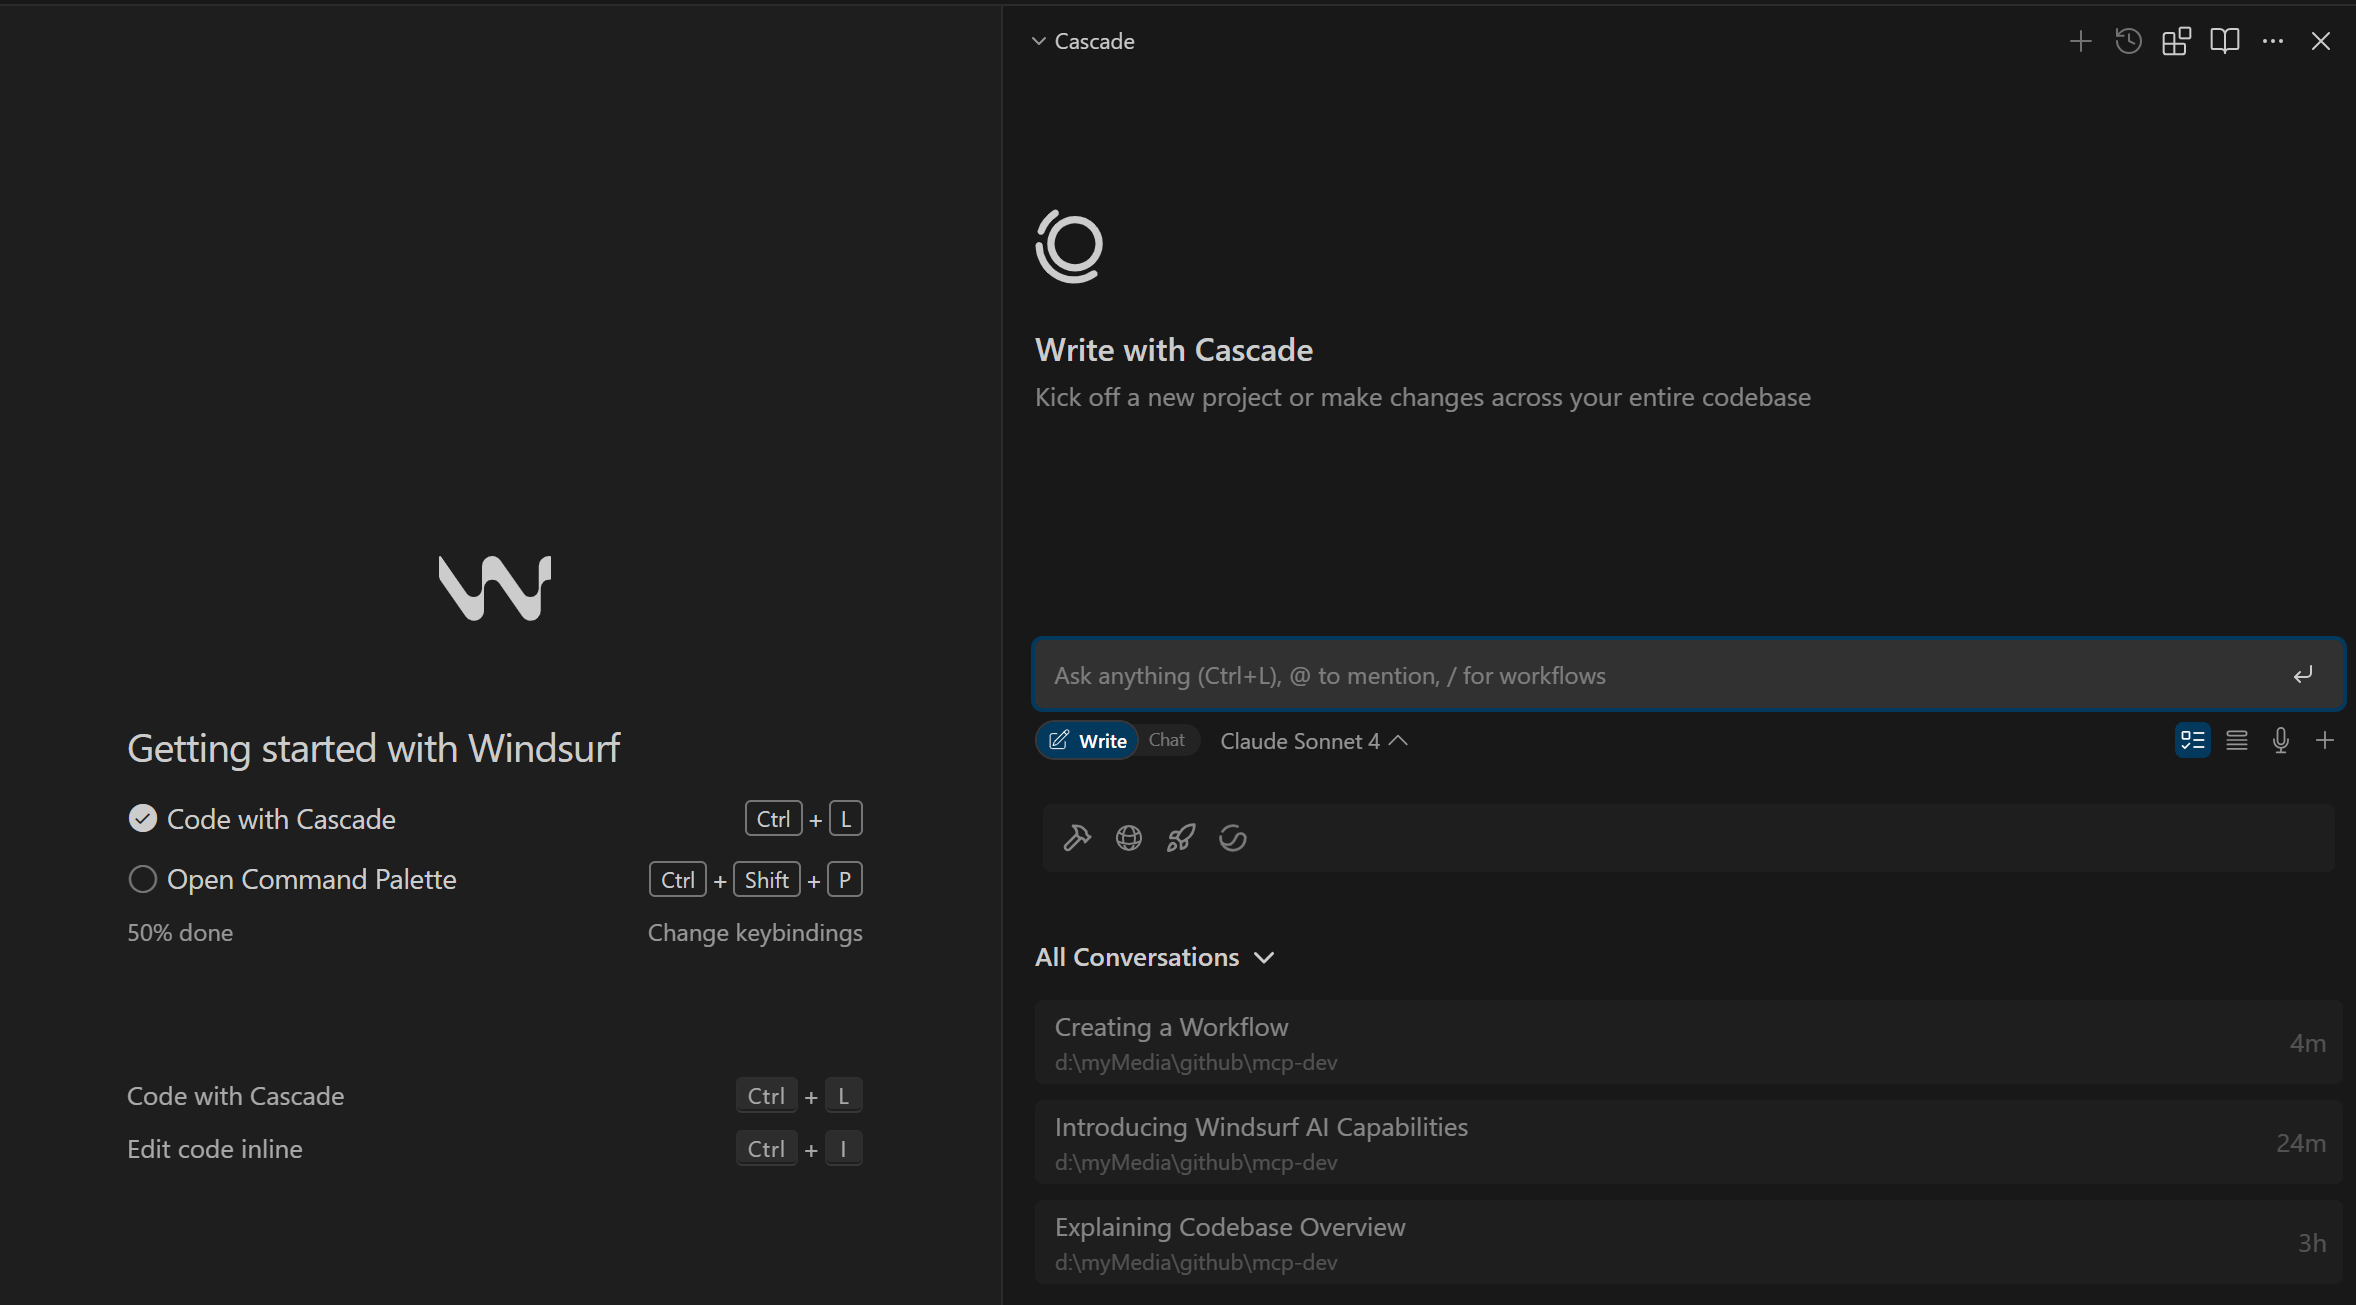Start a new Cascade conversation with plus icon

(2080, 41)
